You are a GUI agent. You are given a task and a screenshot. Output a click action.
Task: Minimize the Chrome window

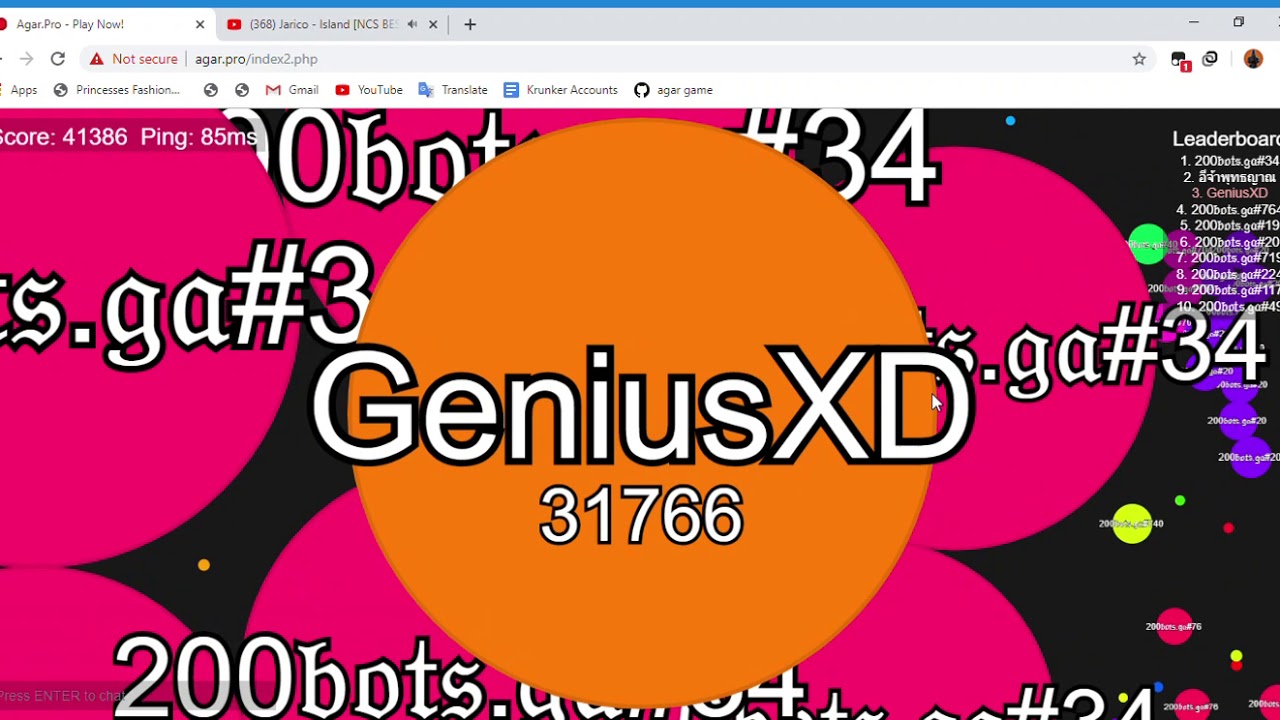tap(1193, 22)
